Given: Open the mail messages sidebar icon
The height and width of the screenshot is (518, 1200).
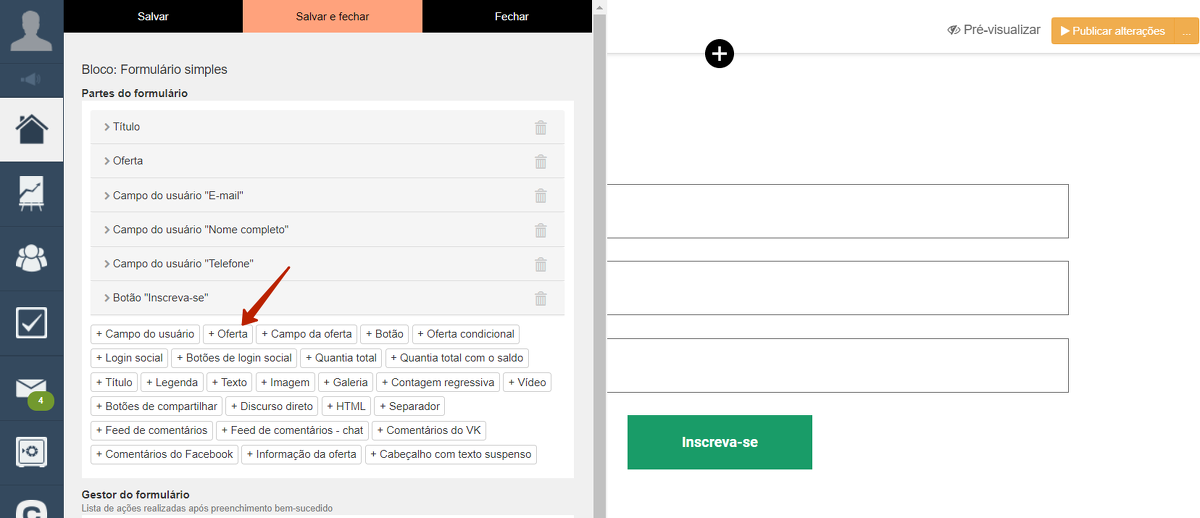Looking at the screenshot, I should (x=31, y=388).
